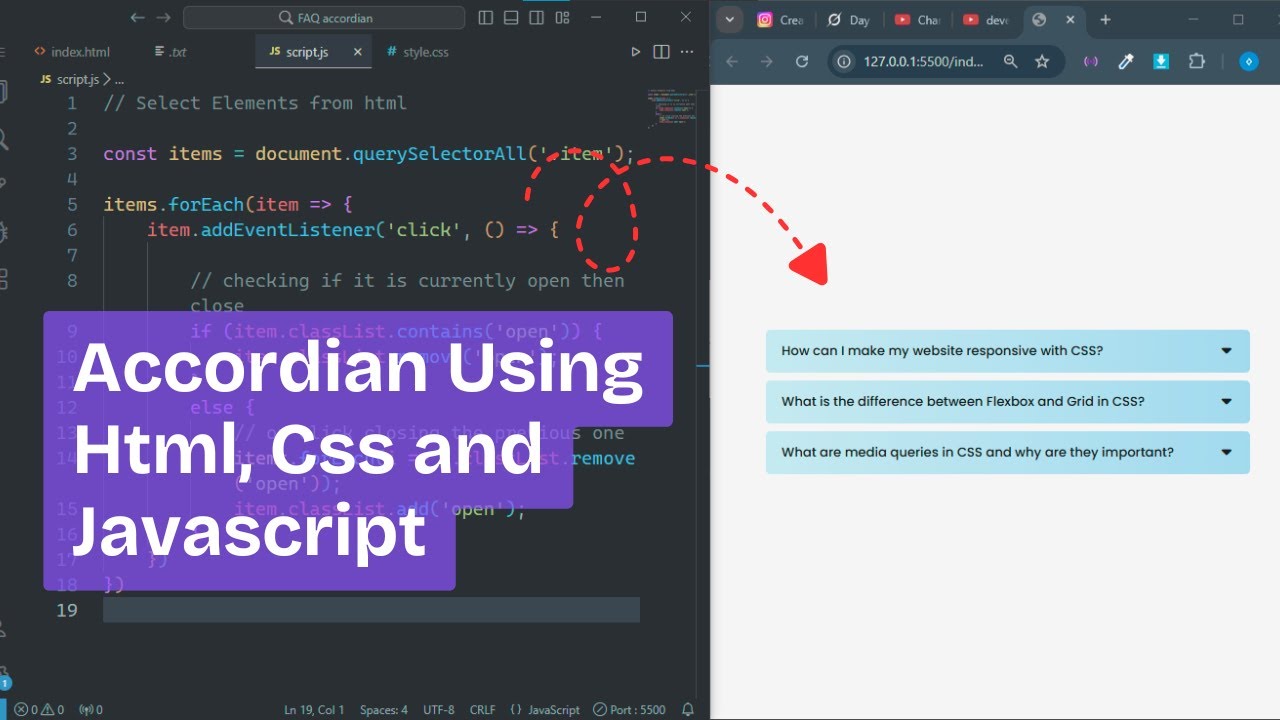Viewport: 1280px width, 720px height.
Task: Open editor More Actions ellipsis menu
Action: tap(686, 52)
